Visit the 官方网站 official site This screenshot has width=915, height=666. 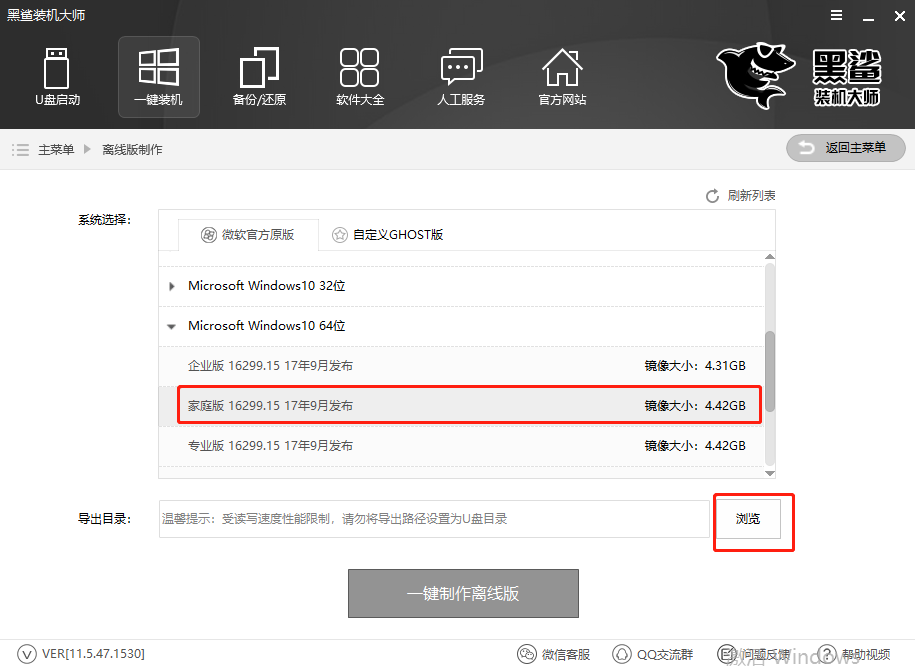(562, 77)
